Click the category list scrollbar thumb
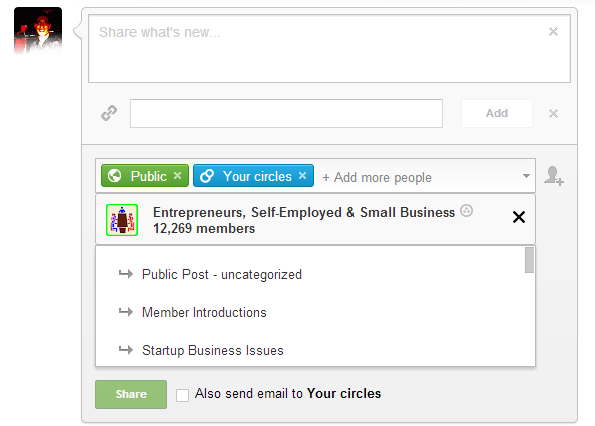 click(x=529, y=260)
